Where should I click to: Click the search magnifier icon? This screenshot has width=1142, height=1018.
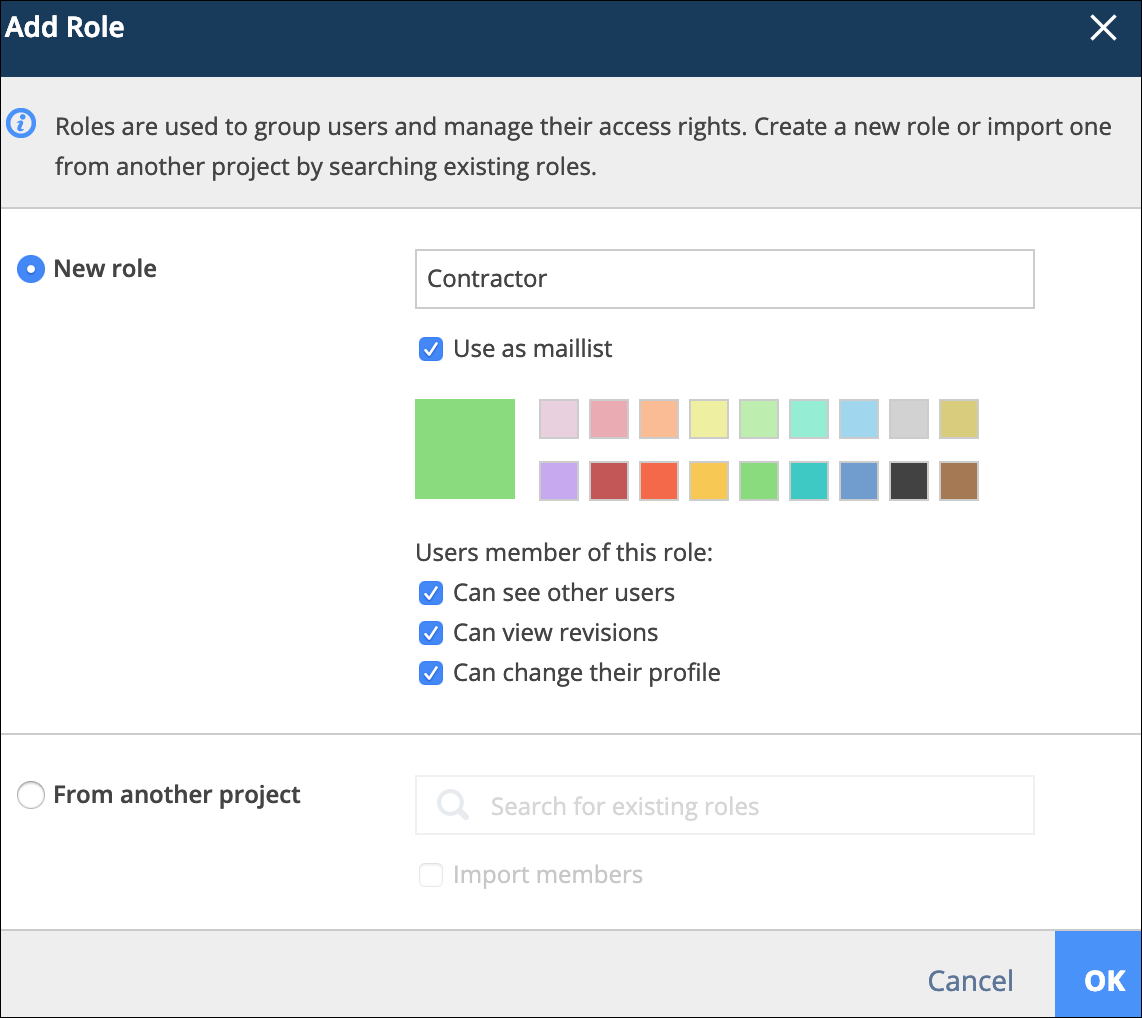(452, 805)
